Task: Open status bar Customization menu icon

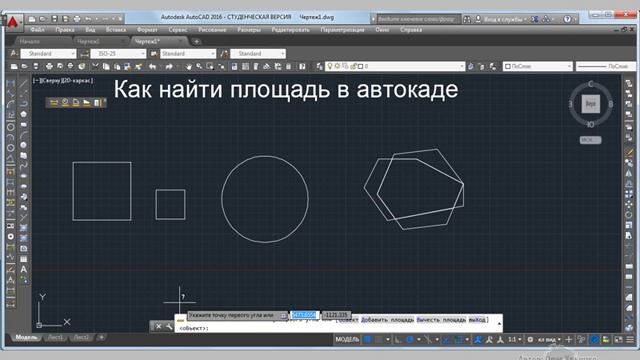Action: [631, 340]
